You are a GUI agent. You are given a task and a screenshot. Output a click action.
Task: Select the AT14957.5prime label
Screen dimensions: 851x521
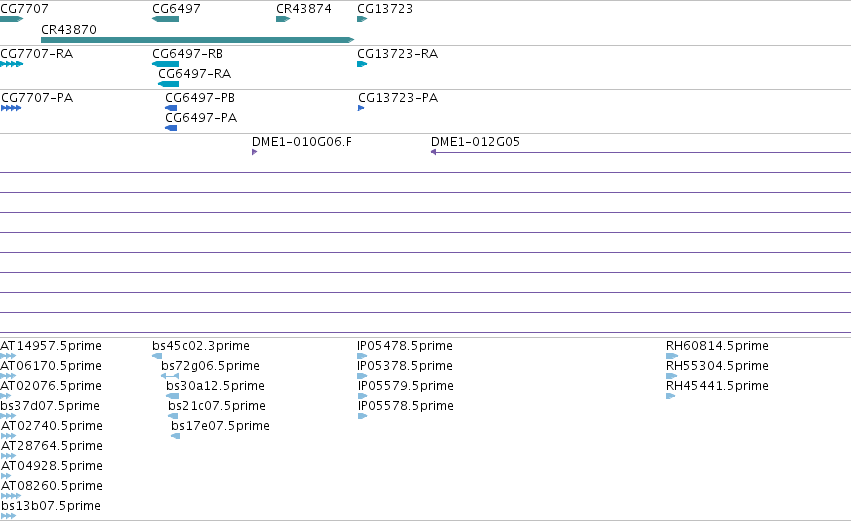point(51,346)
